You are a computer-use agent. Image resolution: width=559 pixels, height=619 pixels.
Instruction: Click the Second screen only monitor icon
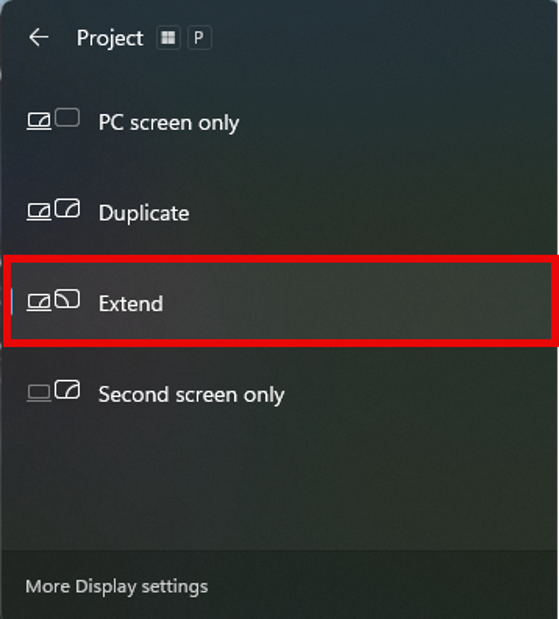coord(67,389)
